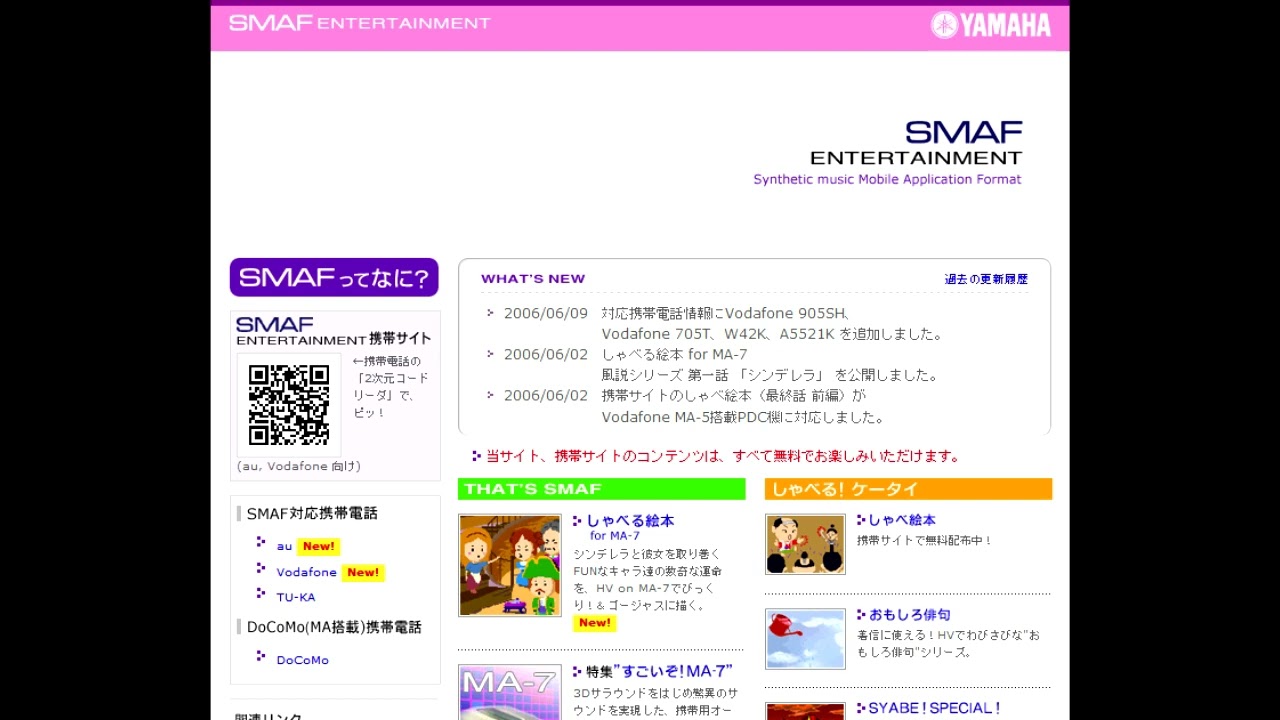Click the (au, Vodafone 向け) caption
The width and height of the screenshot is (1280, 720).
click(x=299, y=466)
